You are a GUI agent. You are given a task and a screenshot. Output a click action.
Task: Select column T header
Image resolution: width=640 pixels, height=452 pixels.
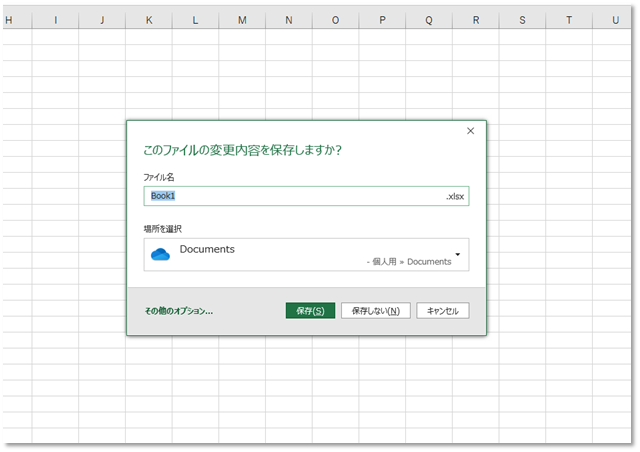pyautogui.click(x=569, y=20)
